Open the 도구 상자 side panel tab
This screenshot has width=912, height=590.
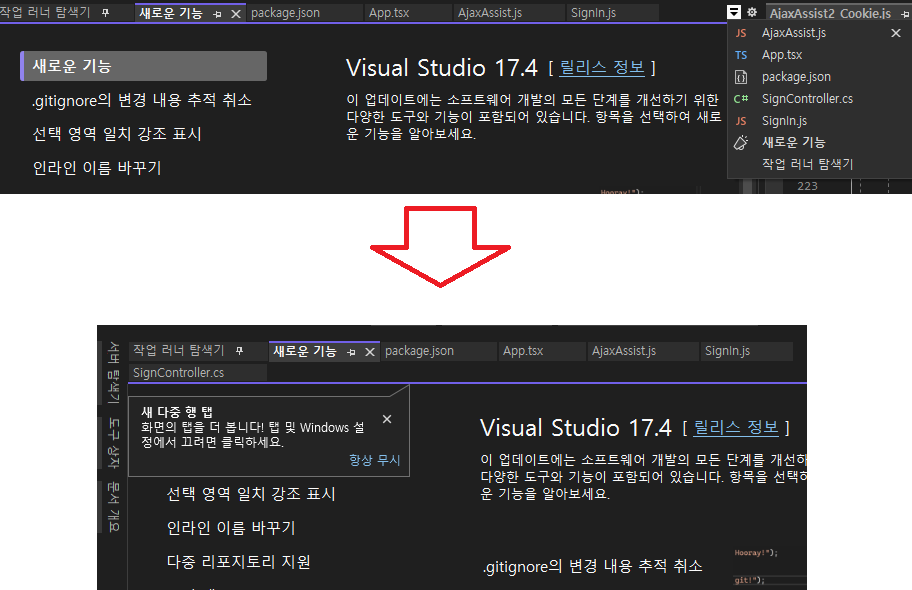113,443
